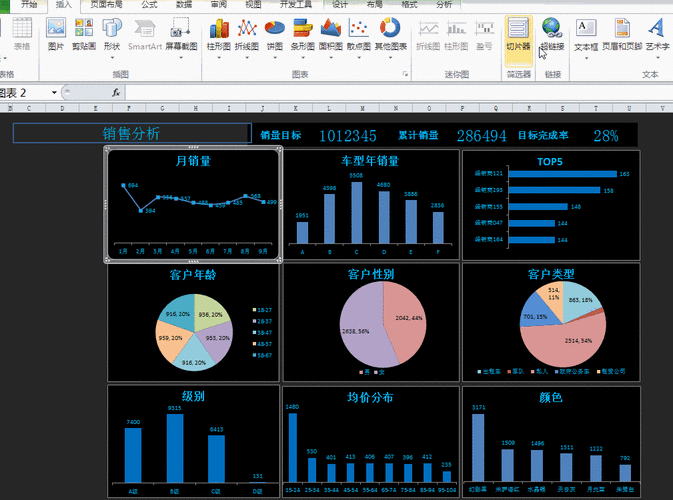Open the 艺术字 WordArt dropdown

click(x=658, y=58)
